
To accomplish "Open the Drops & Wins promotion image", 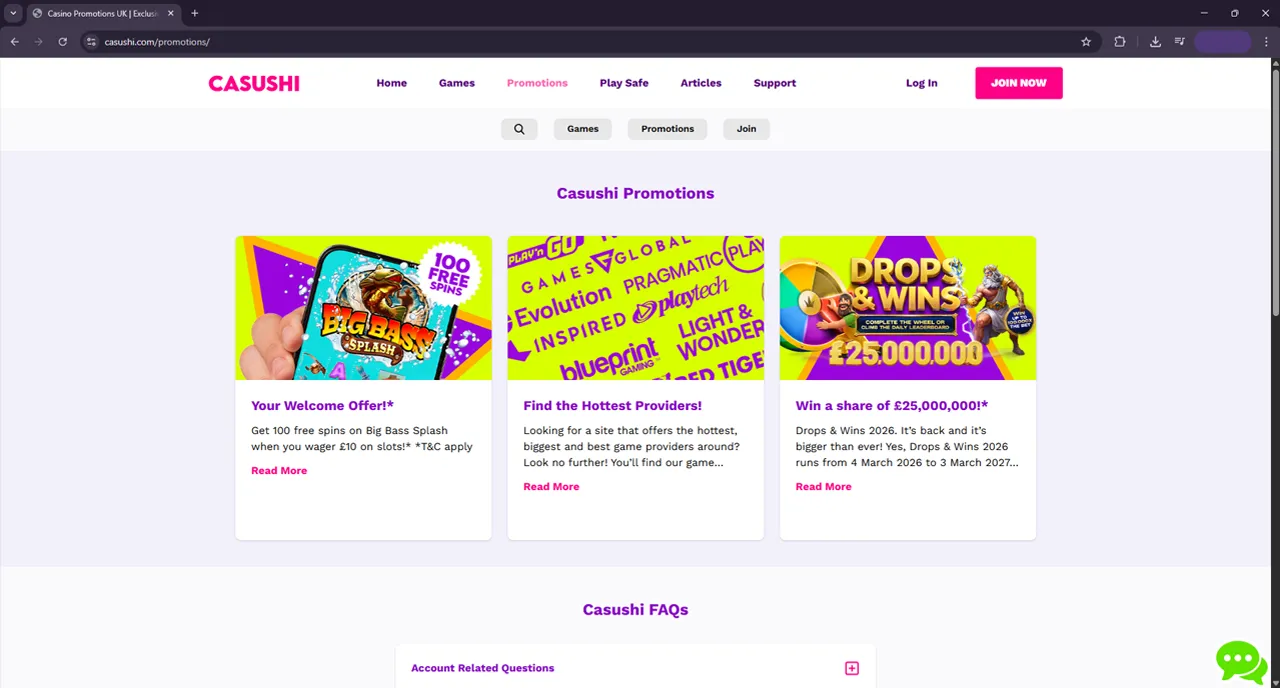I will tap(907, 308).
